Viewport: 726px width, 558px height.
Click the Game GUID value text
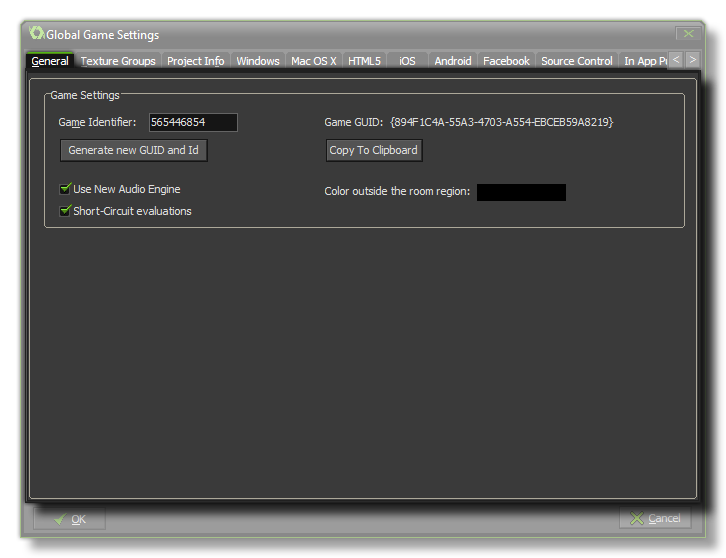501,122
